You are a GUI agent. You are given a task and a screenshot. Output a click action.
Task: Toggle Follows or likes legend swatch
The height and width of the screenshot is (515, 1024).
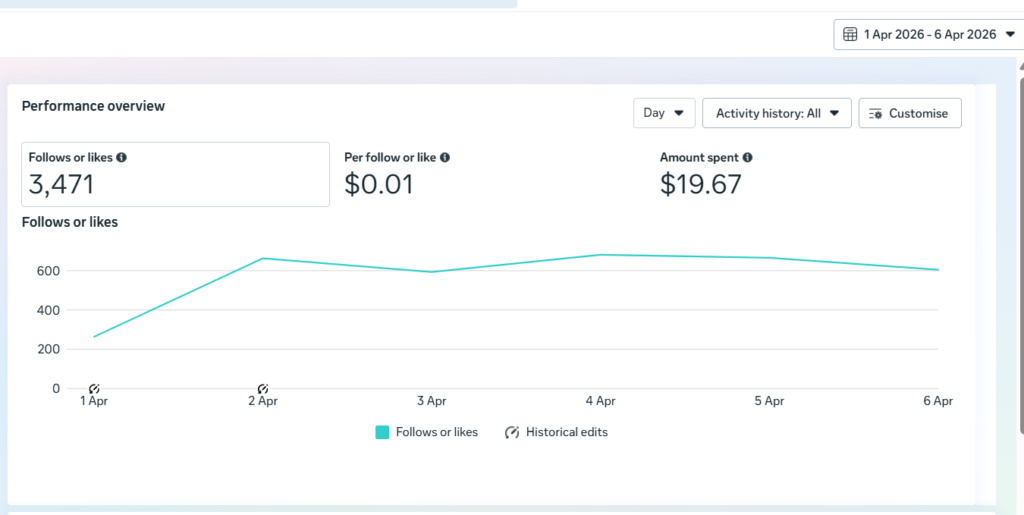382,432
